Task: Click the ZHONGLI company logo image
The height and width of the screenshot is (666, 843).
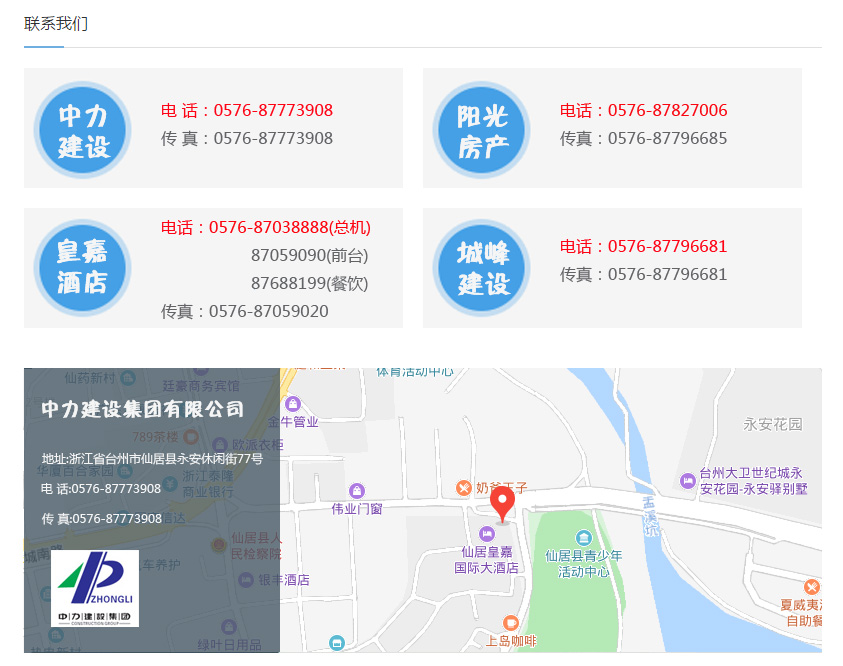Action: coord(95,588)
